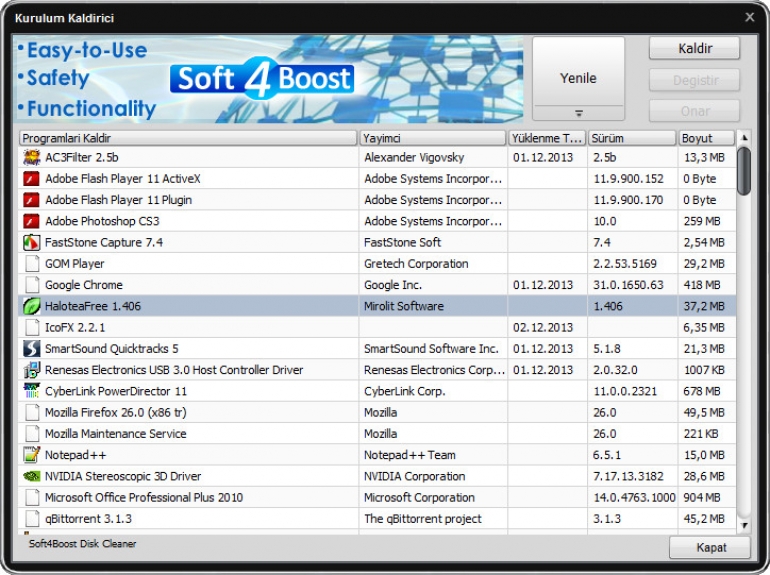Select CyberLink PowerDirector 11 entry

116,391
